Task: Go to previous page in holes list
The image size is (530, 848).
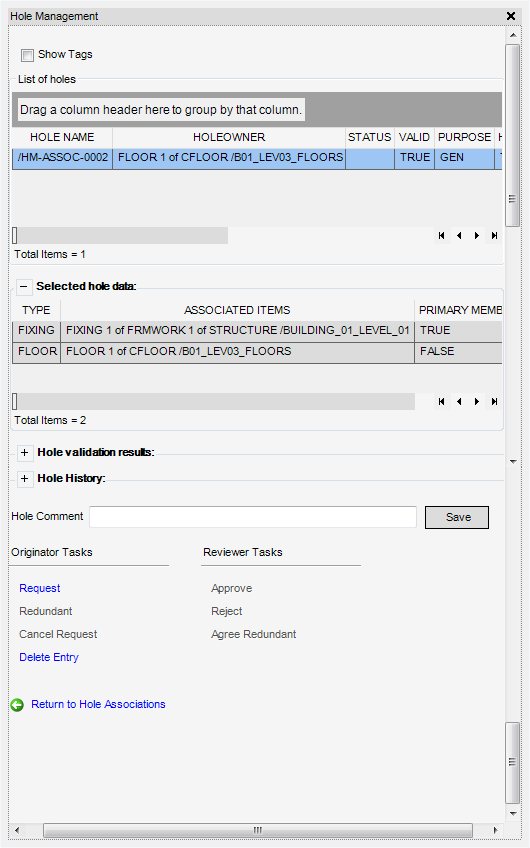Action: [x=459, y=235]
